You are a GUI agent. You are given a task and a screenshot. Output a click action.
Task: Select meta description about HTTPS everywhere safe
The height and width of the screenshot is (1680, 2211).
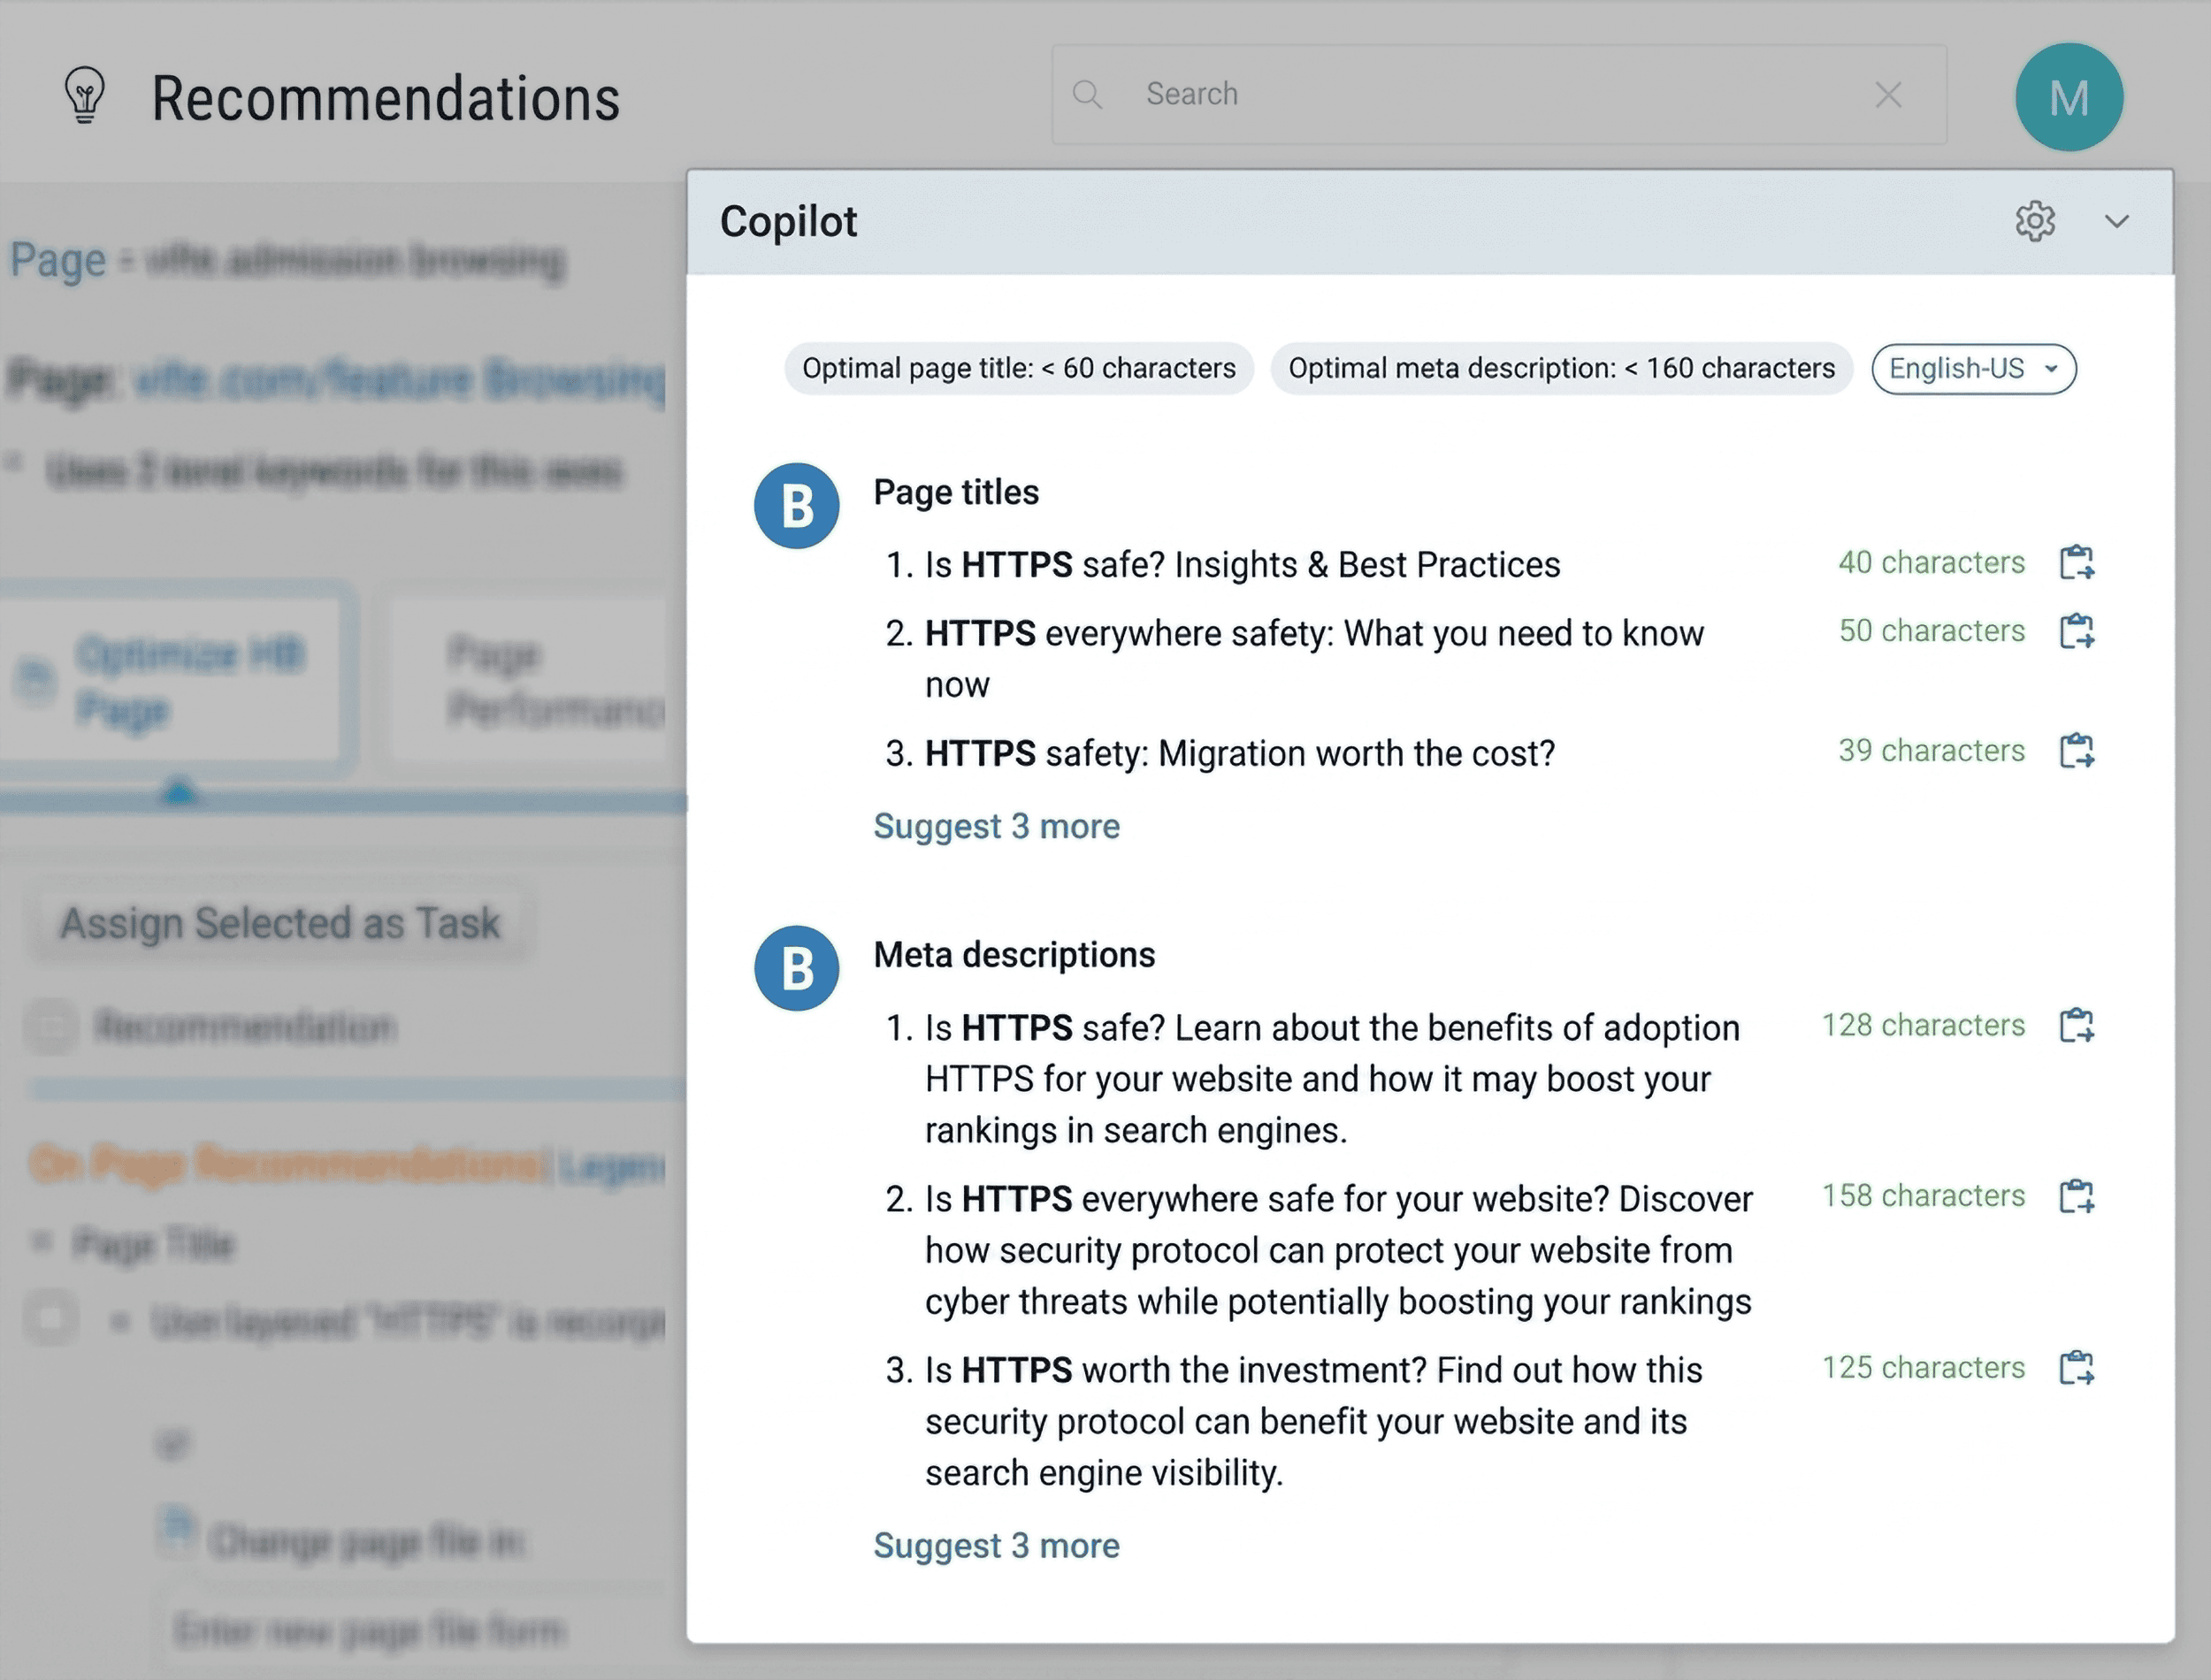[x=1338, y=1250]
